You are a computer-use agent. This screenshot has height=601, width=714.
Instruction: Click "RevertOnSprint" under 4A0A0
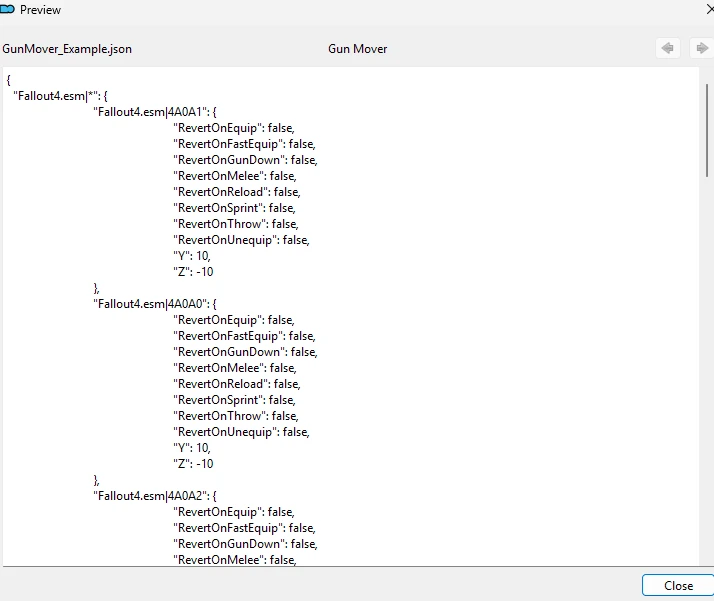tap(234, 400)
